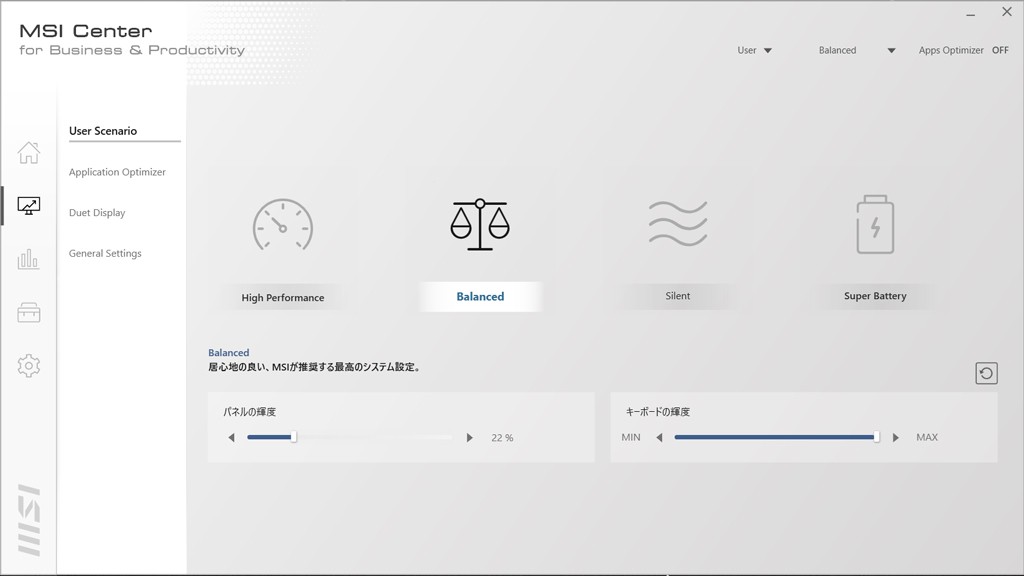
Task: Increase keyboard brightness with right arrow
Action: pos(896,438)
